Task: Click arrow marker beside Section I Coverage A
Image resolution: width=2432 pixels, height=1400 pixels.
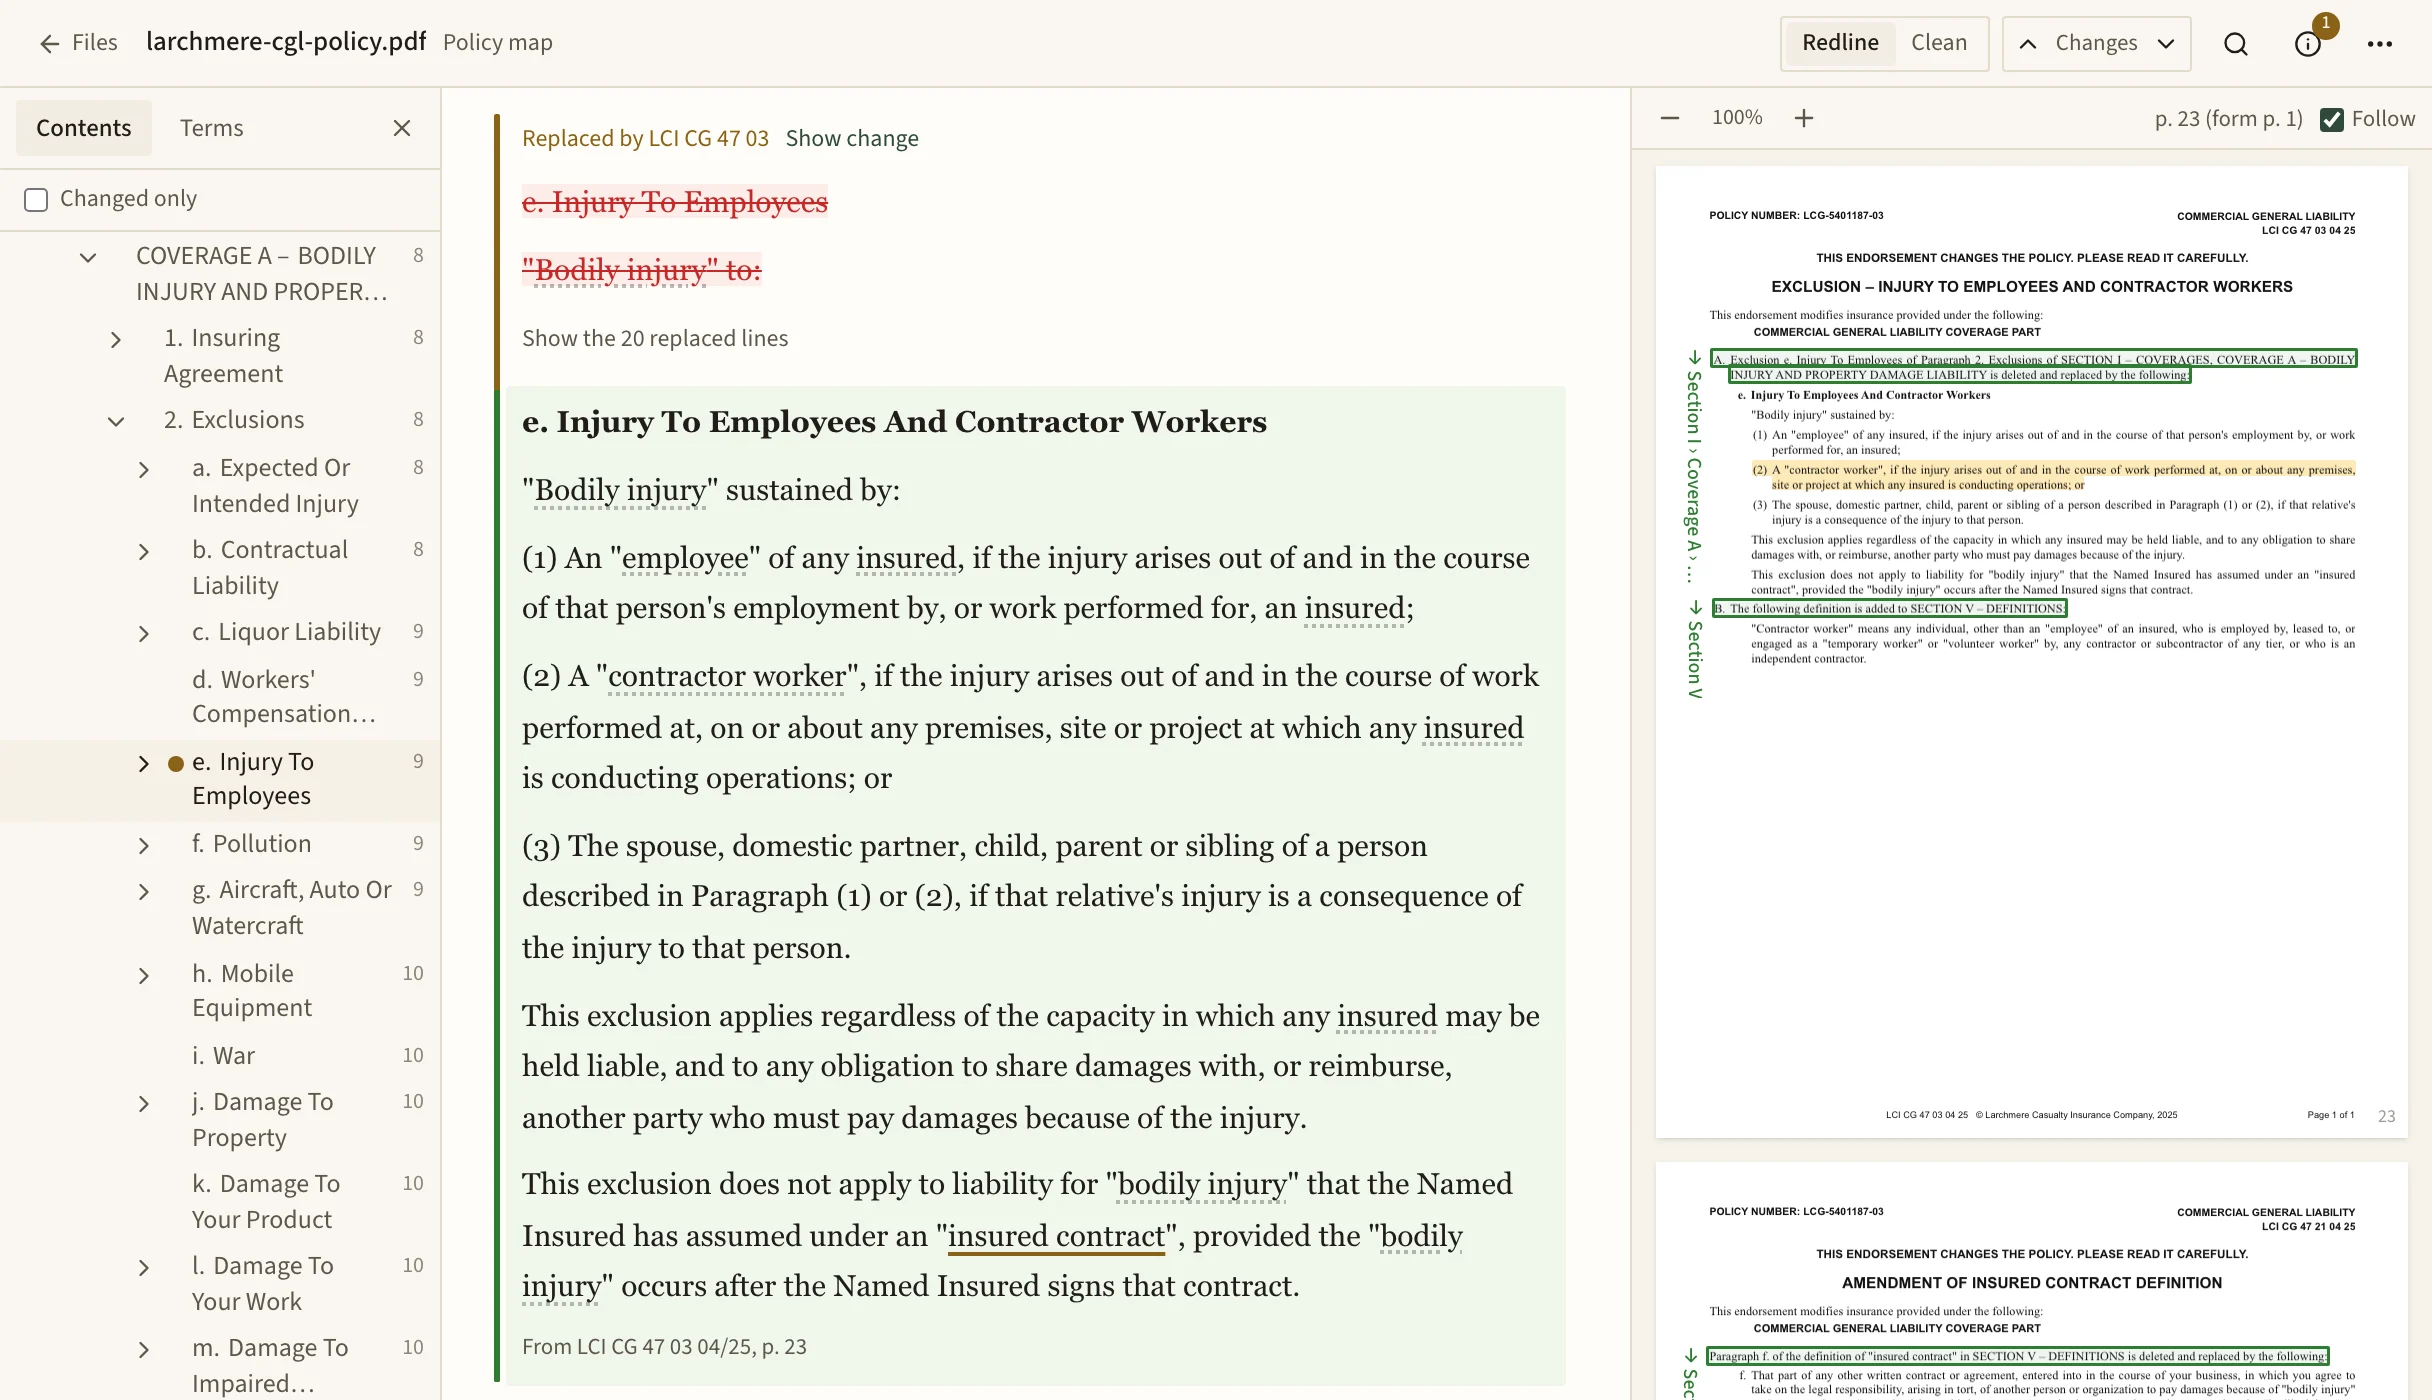Action: click(x=1694, y=358)
